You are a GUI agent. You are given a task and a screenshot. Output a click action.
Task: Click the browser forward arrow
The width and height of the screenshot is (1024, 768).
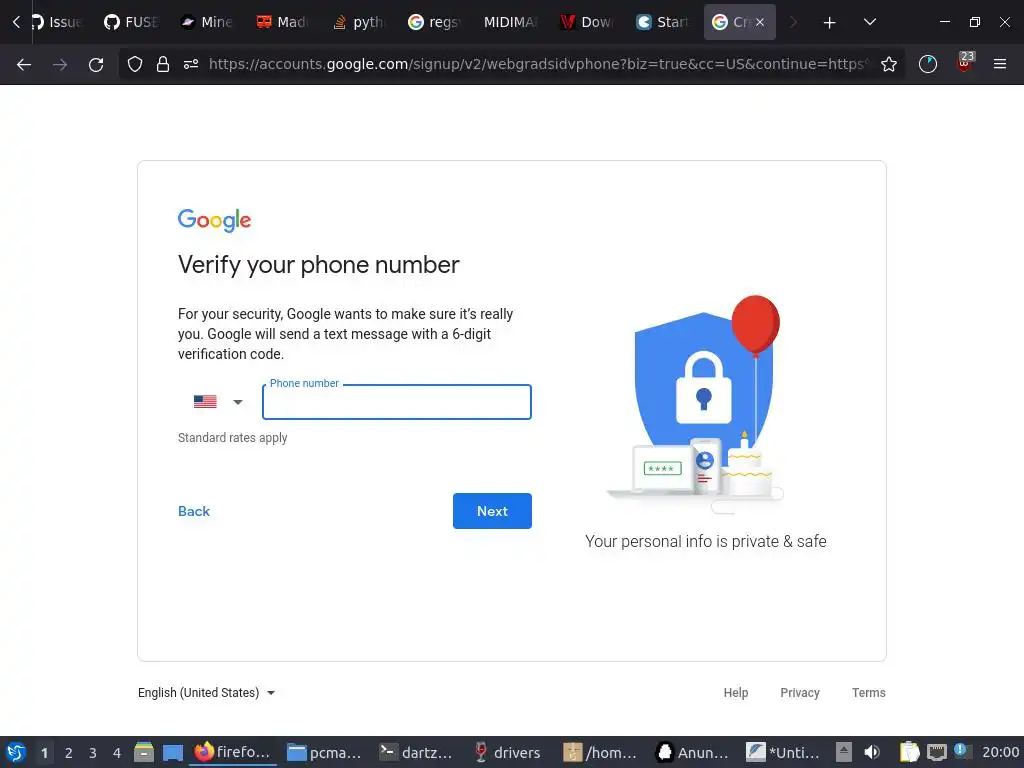(x=59, y=64)
